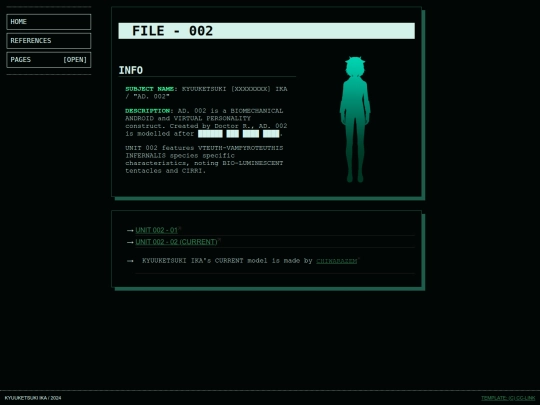This screenshot has width=540, height=405.
Task: Expand the PAGES [OPEN] menu
Action: 49,60
